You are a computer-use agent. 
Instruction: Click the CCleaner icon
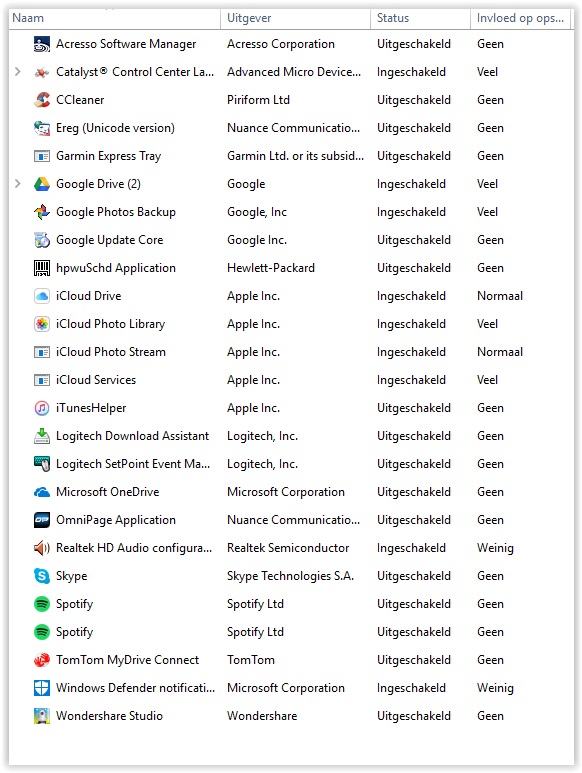coord(42,100)
